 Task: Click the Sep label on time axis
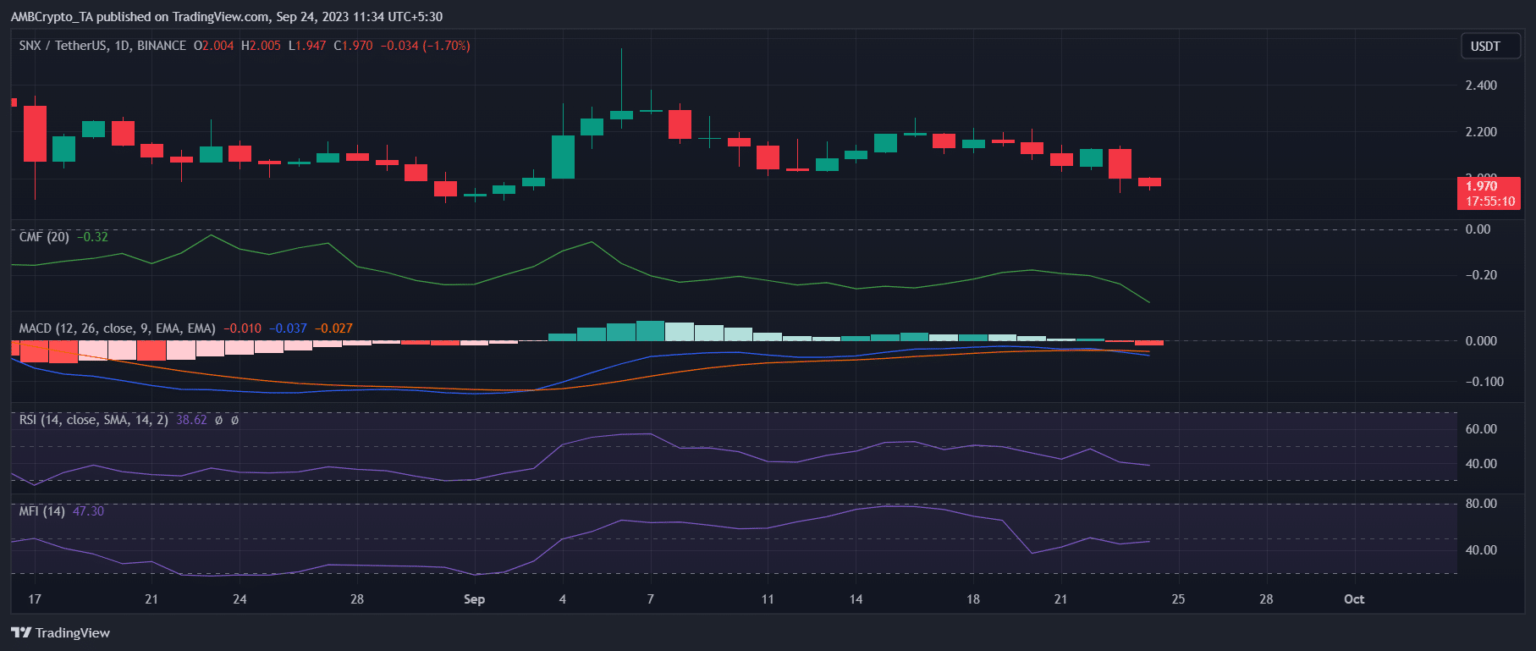[474, 599]
